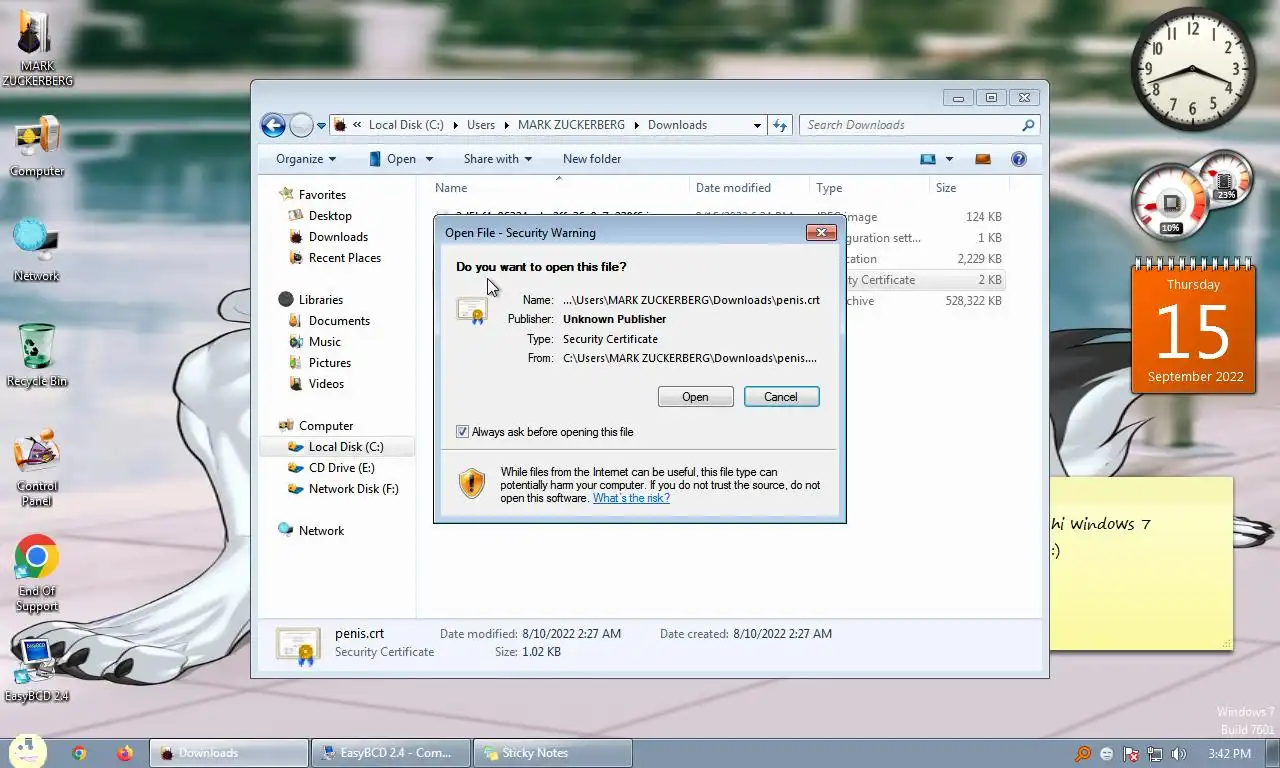Select the Control Panel desktop icon
The width and height of the screenshot is (1280, 768).
pos(37,468)
